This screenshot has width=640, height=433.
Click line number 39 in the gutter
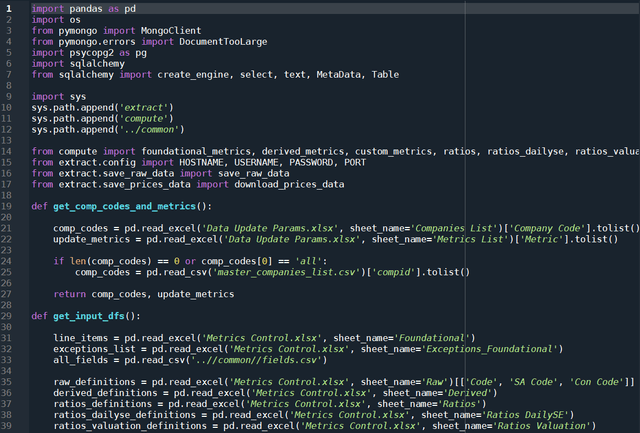tap(6, 426)
